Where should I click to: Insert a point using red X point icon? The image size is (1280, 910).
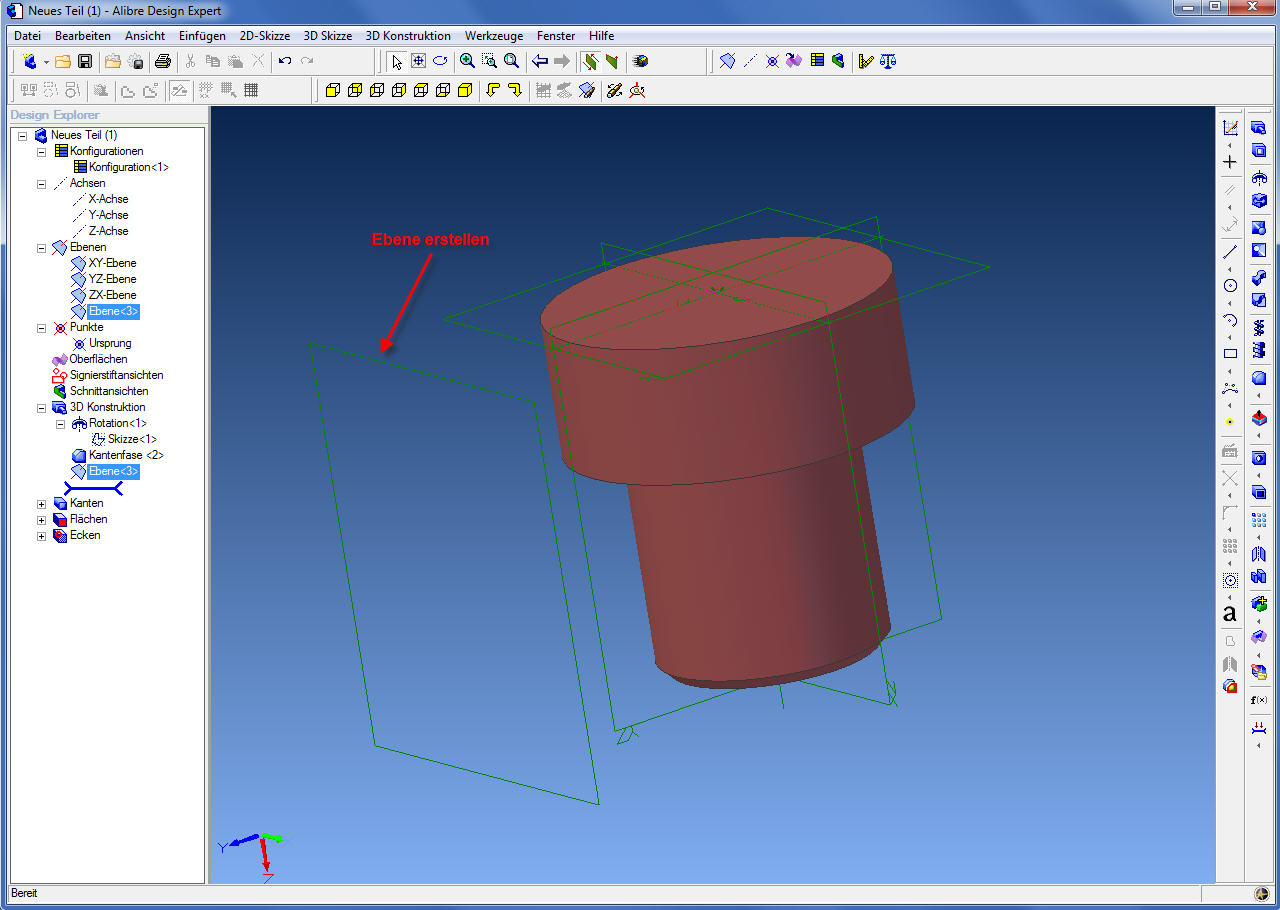coord(772,61)
